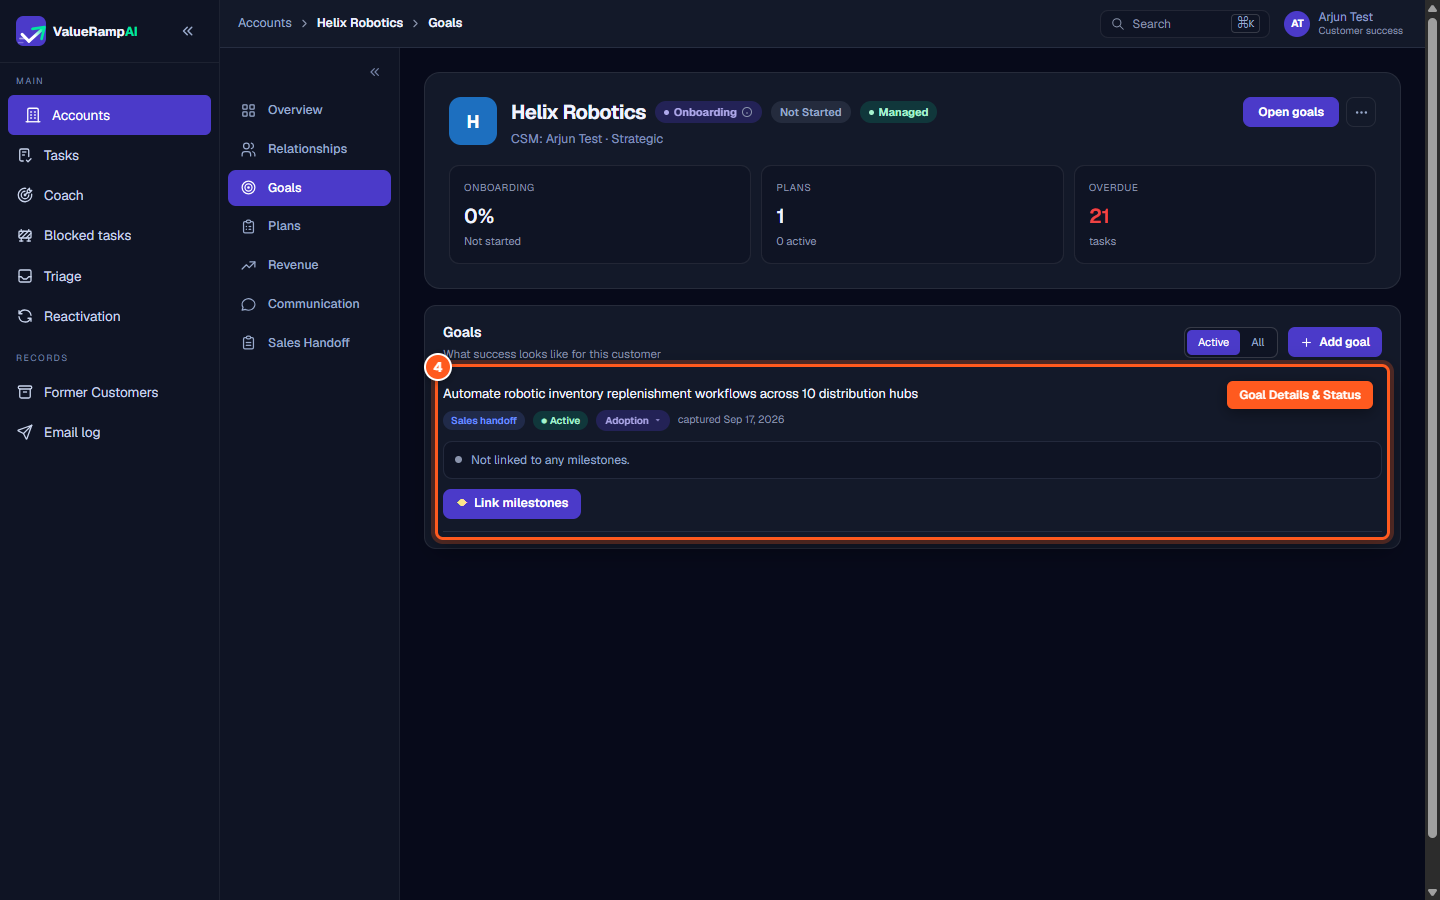Click the Plans clipboard icon
The image size is (1440, 900).
249,226
